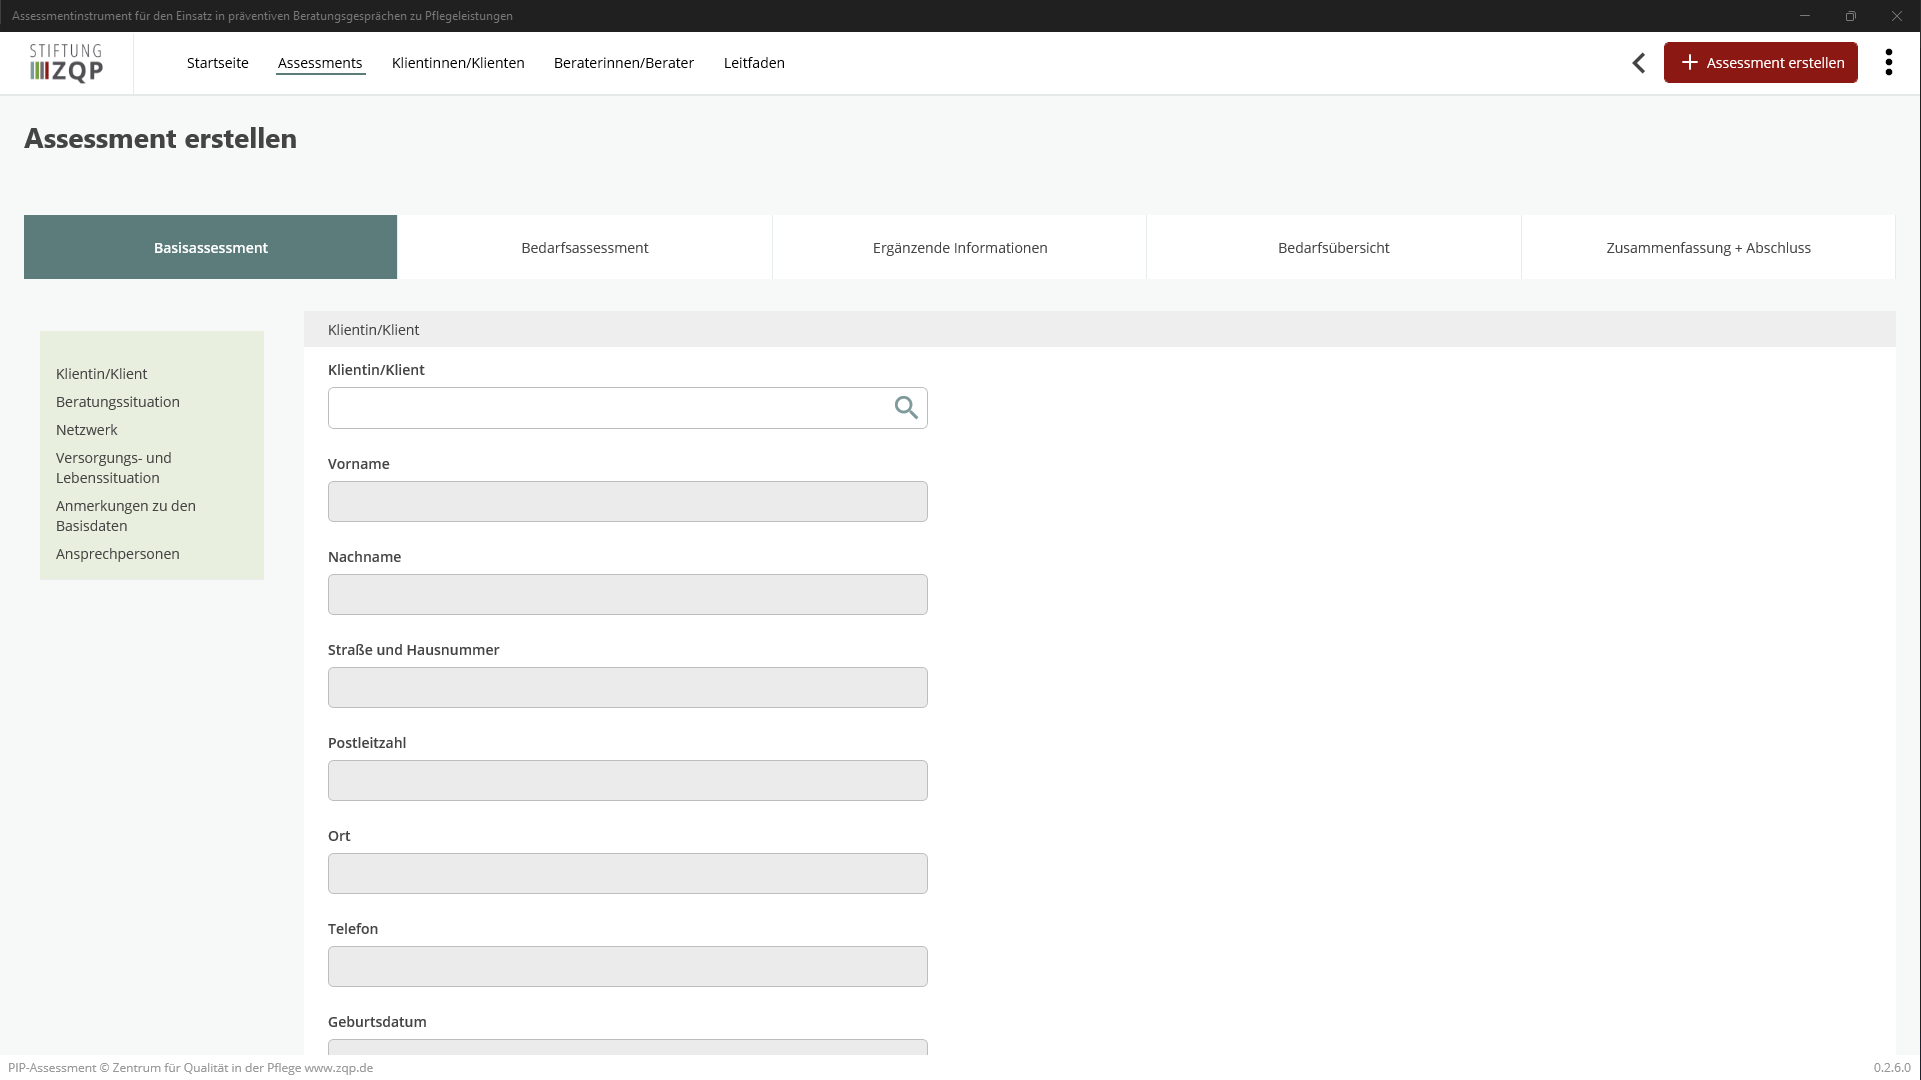Go to Klientinnen/Klienten navigation item
This screenshot has height=1080, width=1921.
[x=458, y=63]
